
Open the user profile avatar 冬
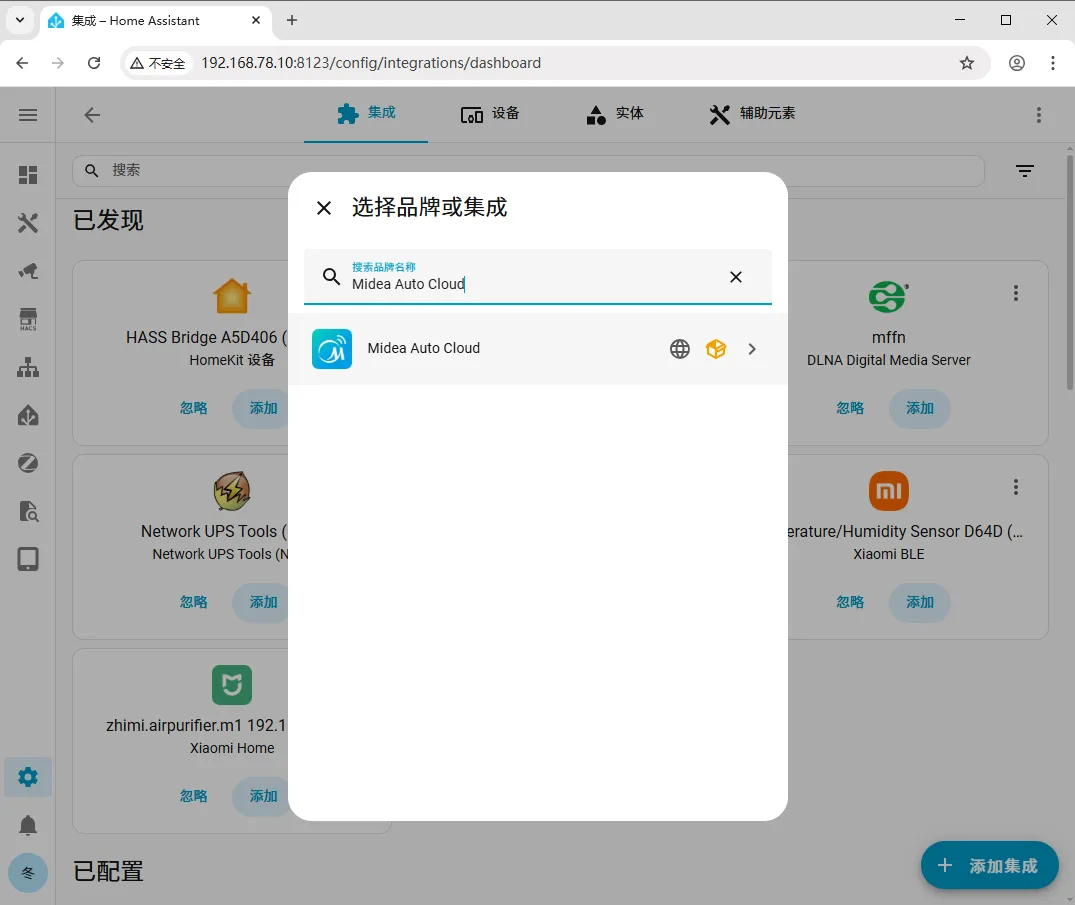point(28,873)
